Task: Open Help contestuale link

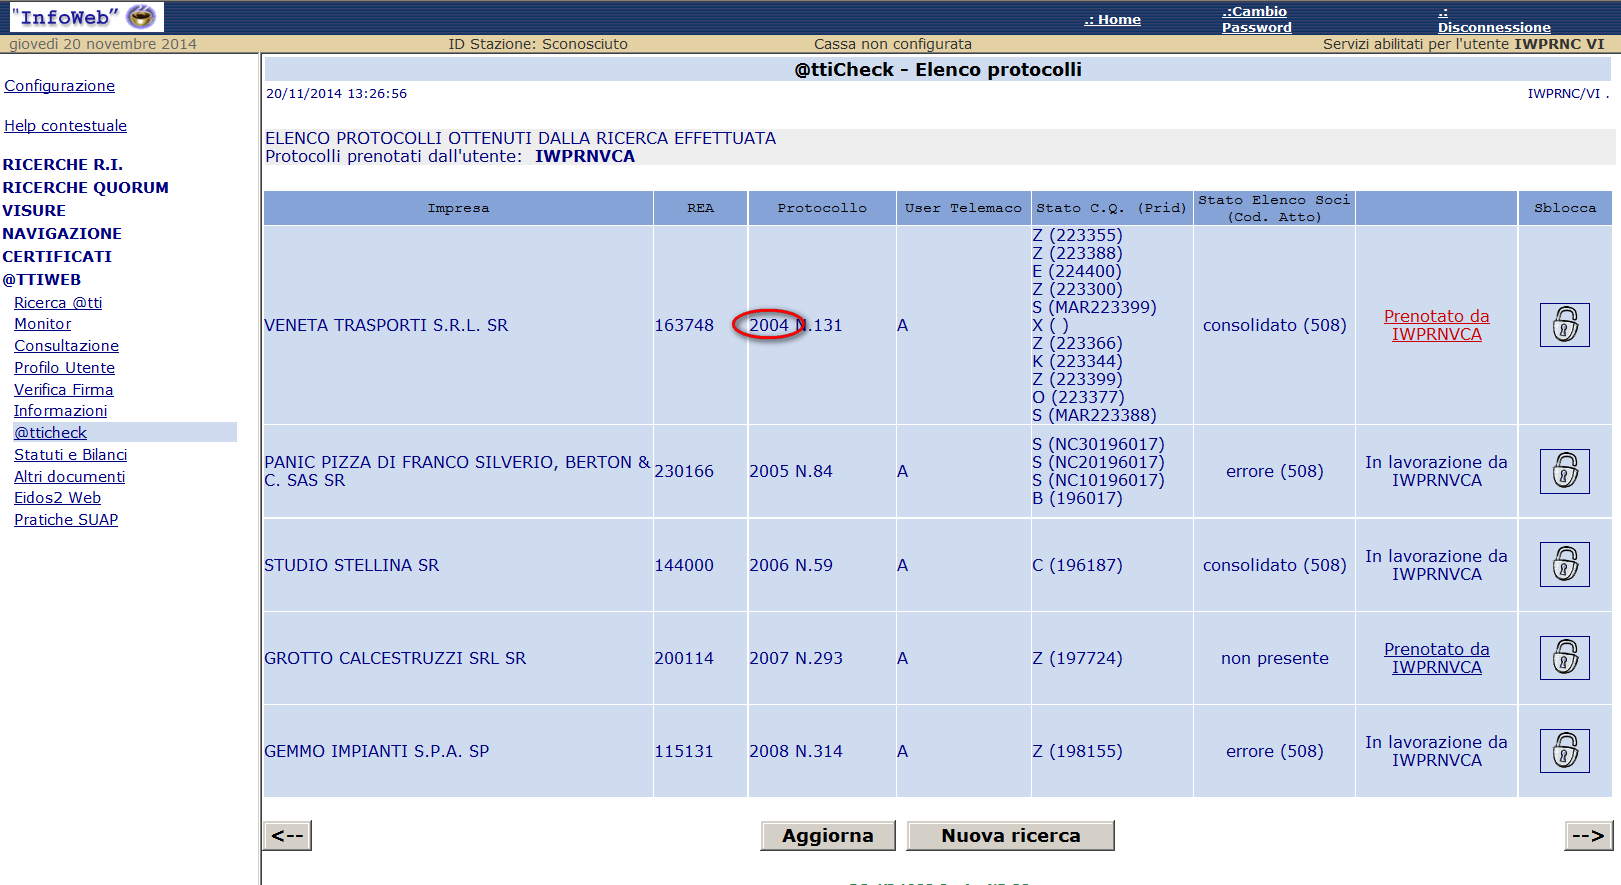Action: (x=65, y=126)
